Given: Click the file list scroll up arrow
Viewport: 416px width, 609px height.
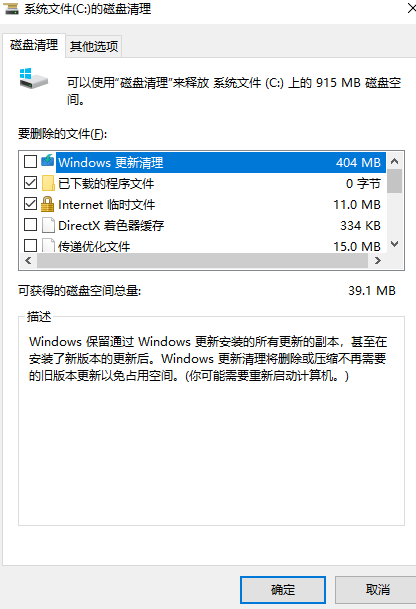Looking at the screenshot, I should point(395,161).
